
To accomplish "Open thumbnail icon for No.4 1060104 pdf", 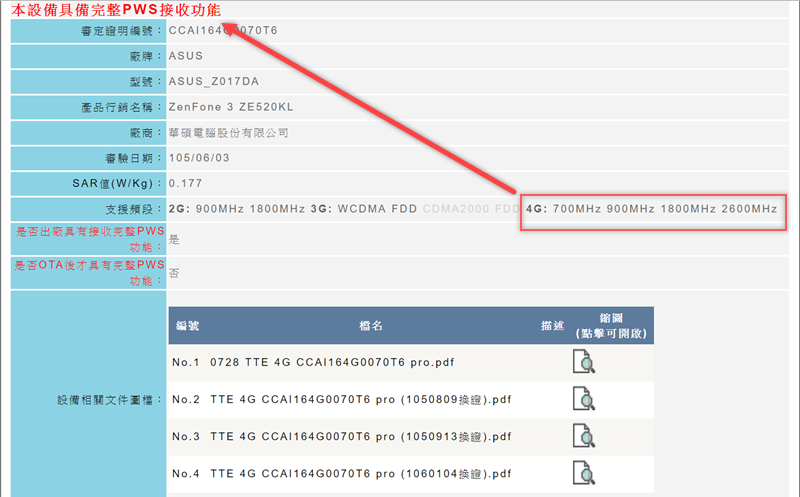I will [584, 473].
